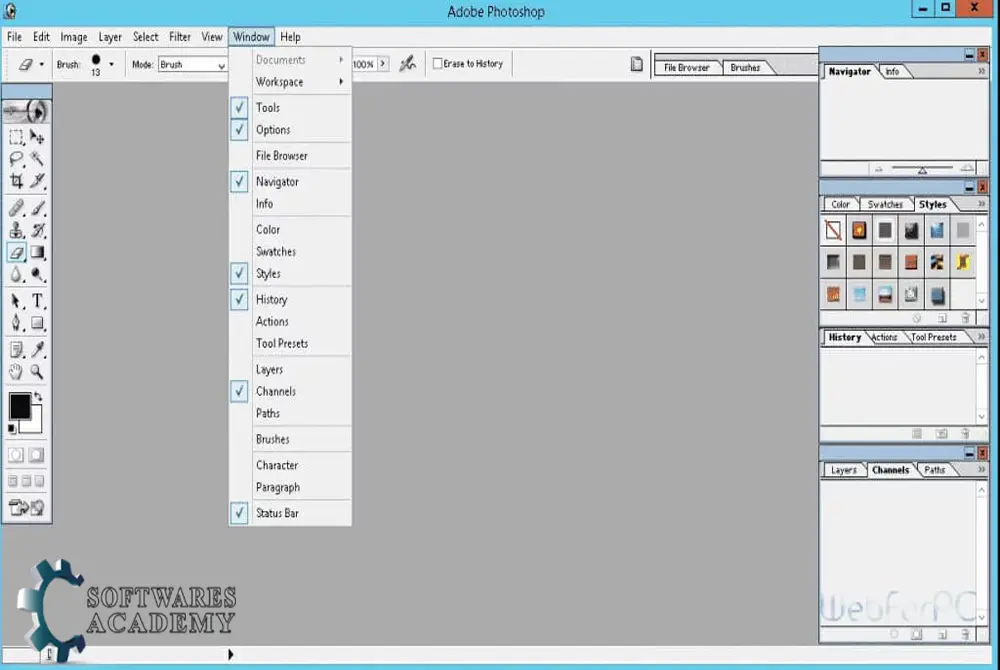The image size is (1000, 670).
Task: Click the Jump to ImageReady icon
Action: [x=26, y=507]
